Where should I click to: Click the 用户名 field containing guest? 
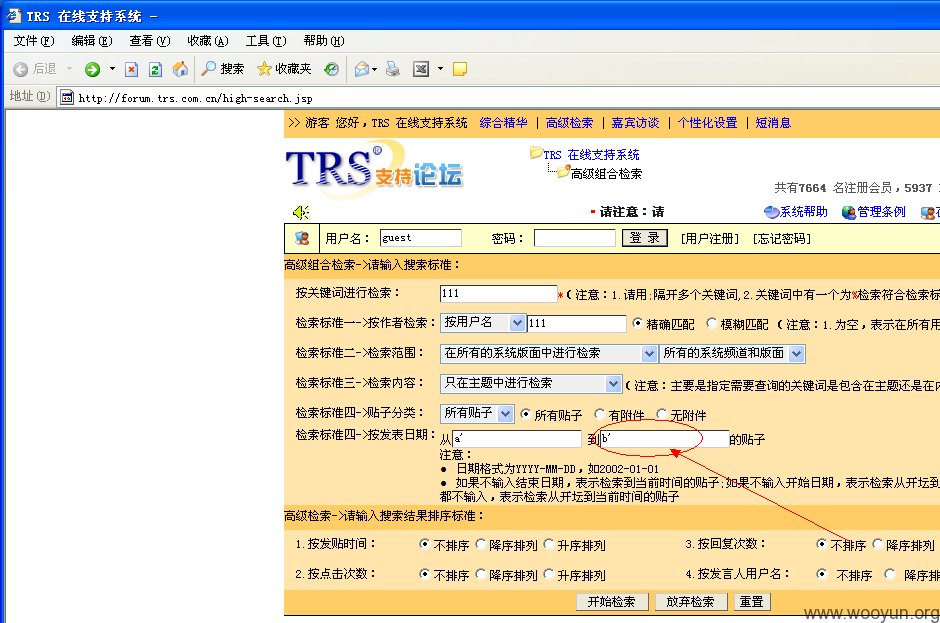tap(421, 238)
